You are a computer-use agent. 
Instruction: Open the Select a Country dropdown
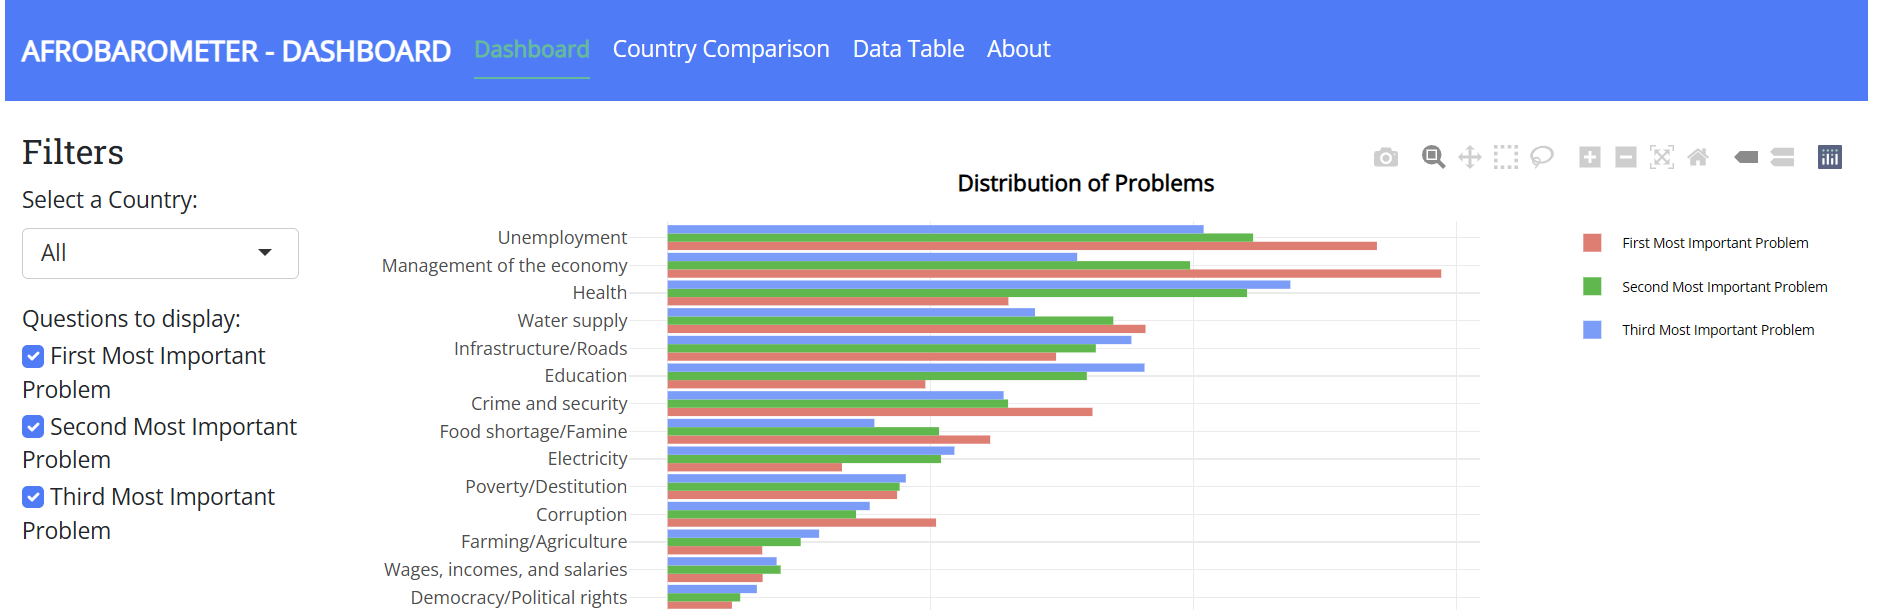pyautogui.click(x=160, y=253)
